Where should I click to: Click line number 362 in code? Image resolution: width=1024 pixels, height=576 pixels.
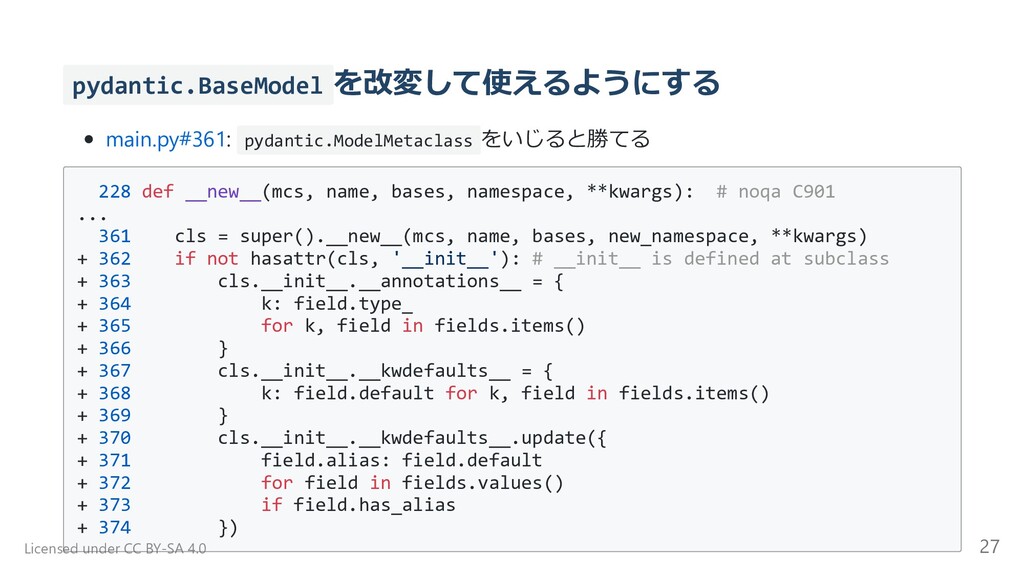[114, 259]
